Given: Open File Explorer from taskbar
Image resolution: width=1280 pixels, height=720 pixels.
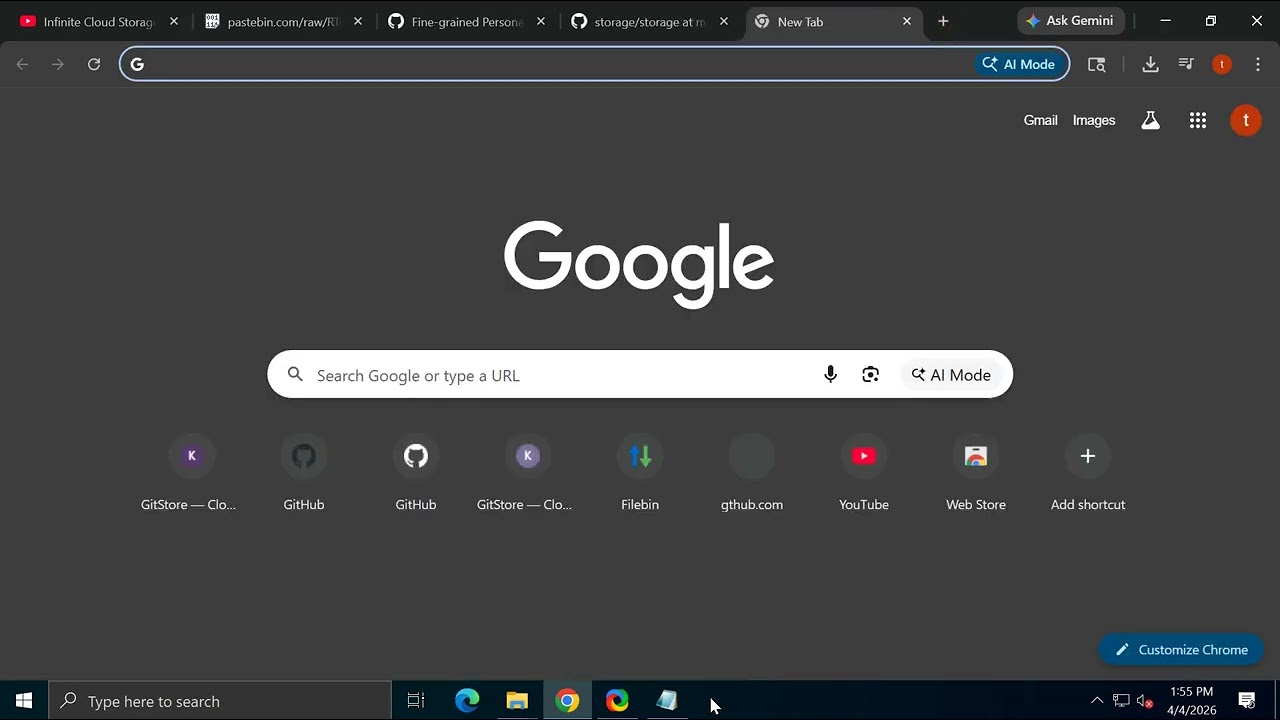Looking at the screenshot, I should pyautogui.click(x=517, y=701).
